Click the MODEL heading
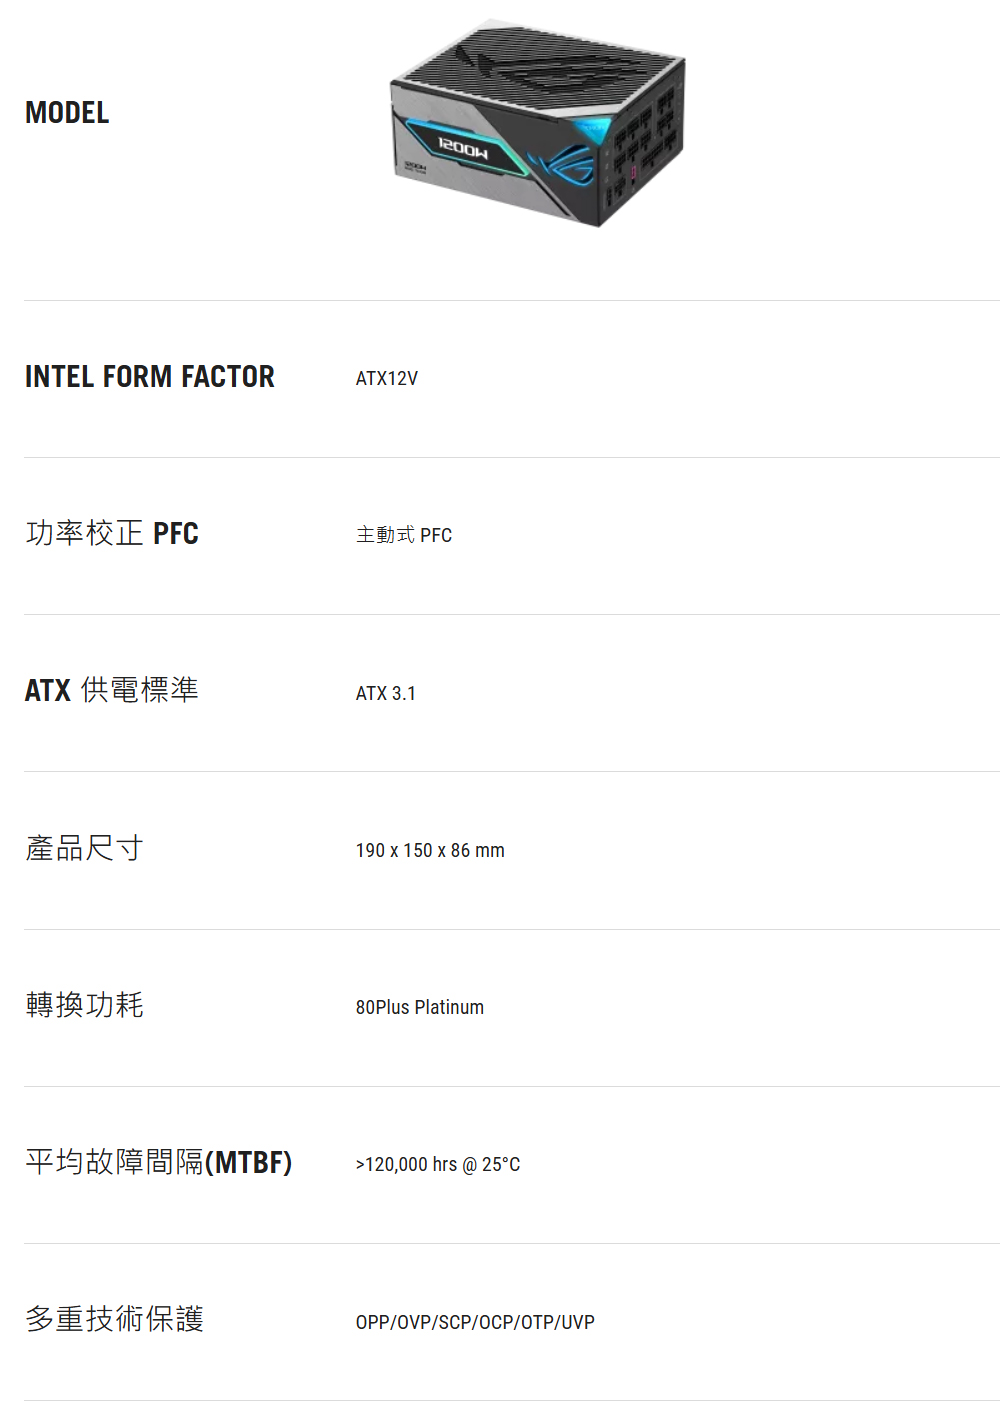 coord(67,113)
